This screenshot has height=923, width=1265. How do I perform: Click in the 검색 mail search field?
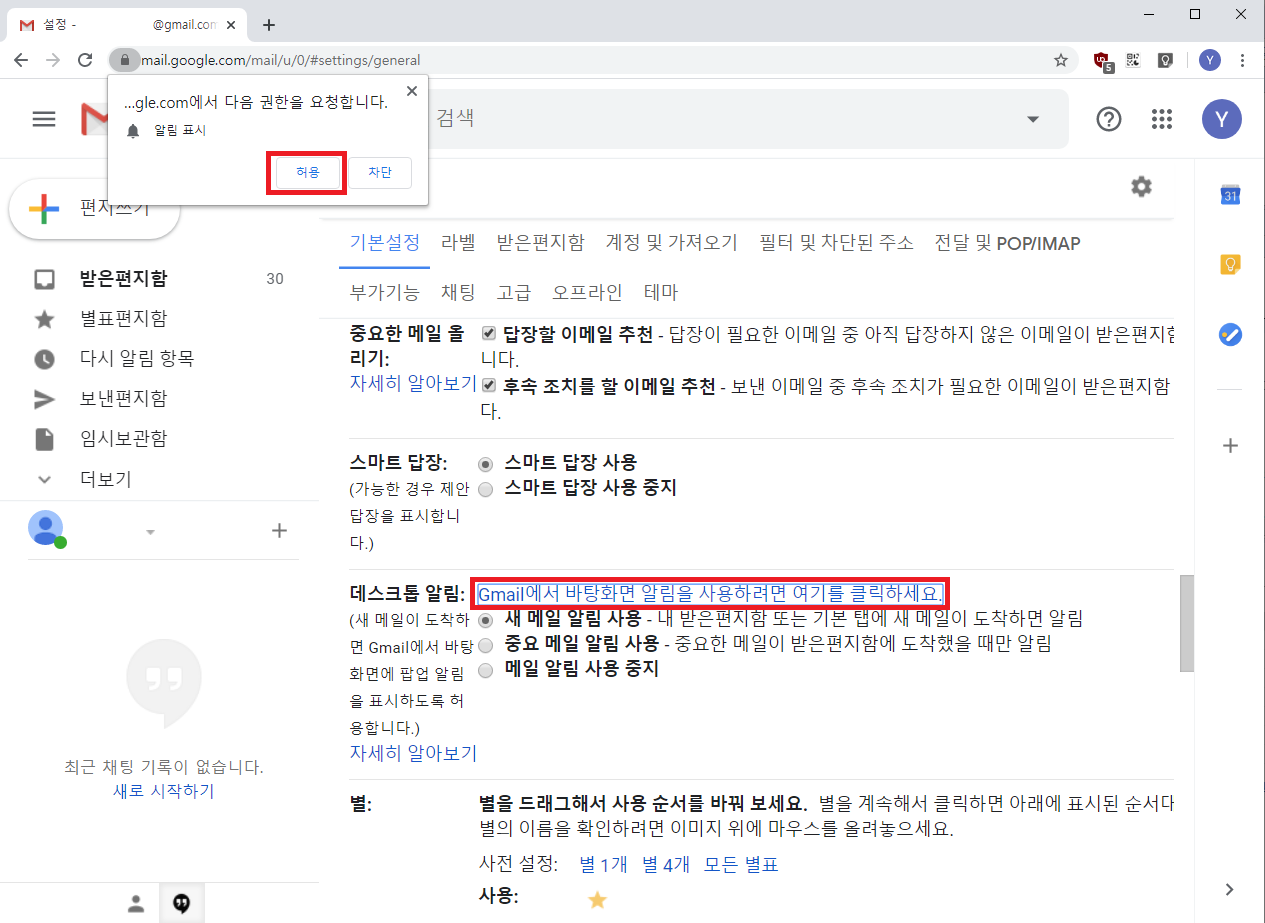pos(720,118)
